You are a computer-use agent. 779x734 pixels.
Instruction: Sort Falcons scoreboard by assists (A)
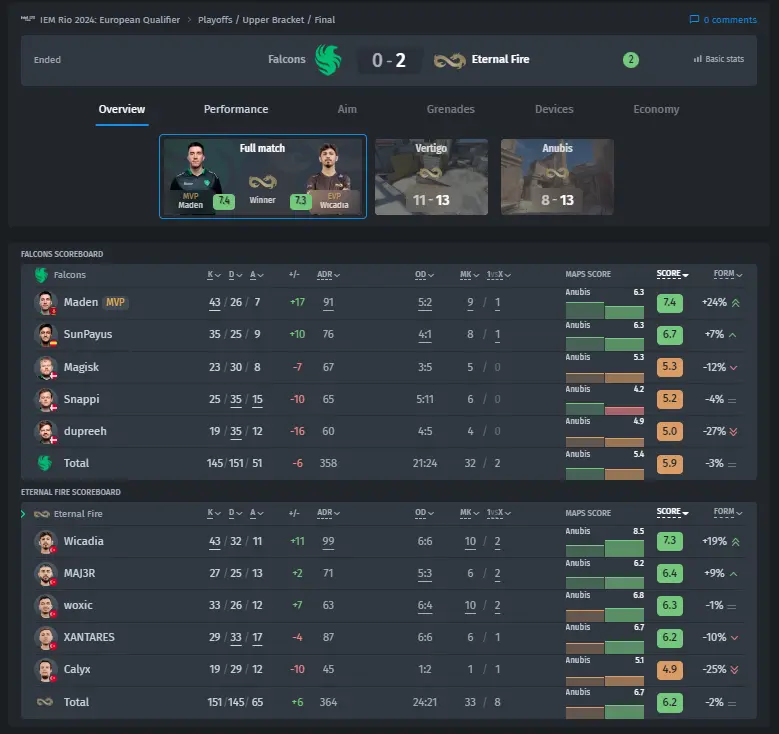tap(256, 275)
